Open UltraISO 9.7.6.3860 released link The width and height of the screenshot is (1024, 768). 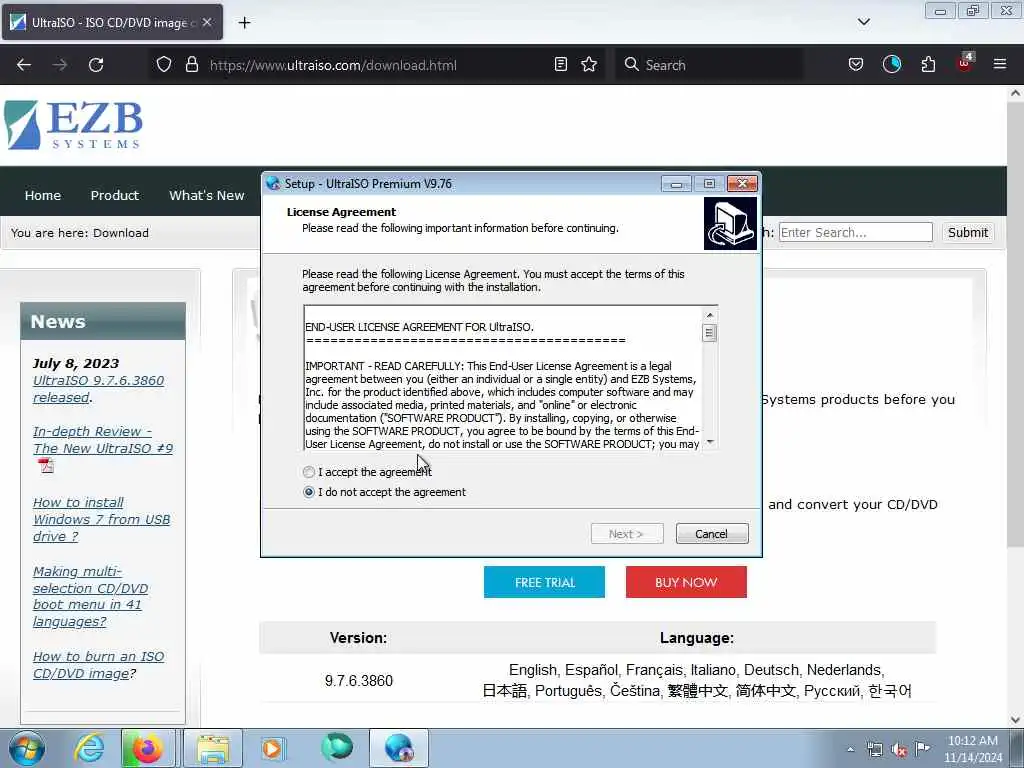tap(98, 389)
